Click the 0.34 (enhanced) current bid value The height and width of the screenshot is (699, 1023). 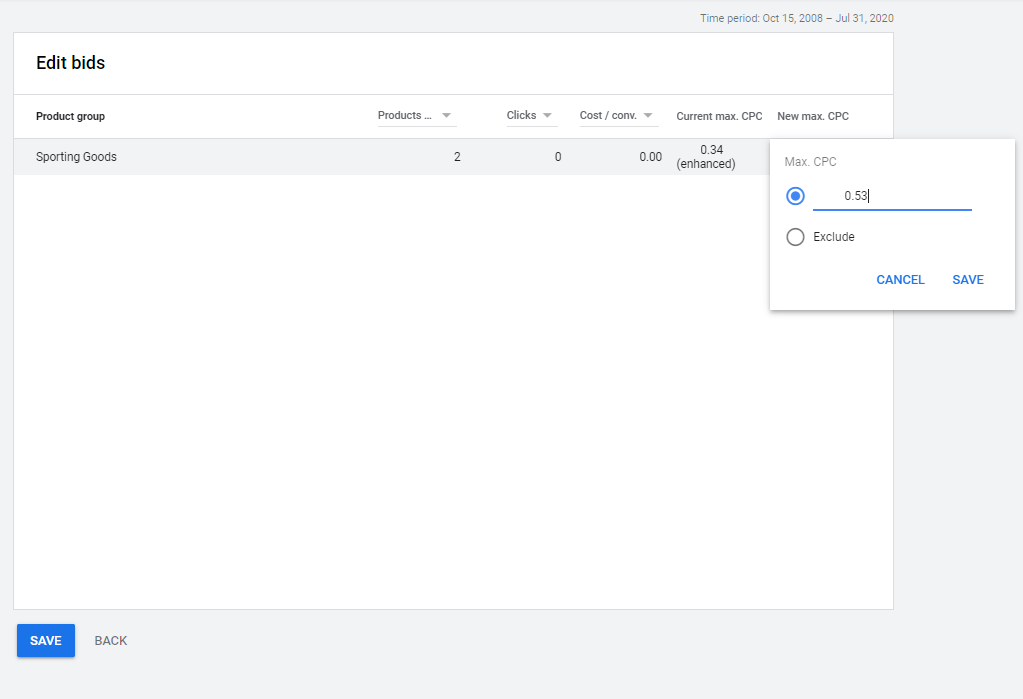click(706, 157)
